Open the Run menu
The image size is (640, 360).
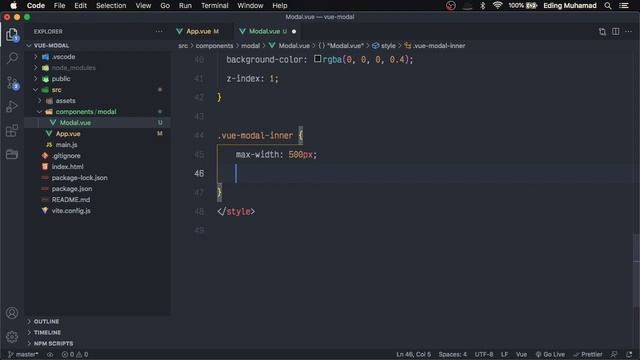(185, 6)
